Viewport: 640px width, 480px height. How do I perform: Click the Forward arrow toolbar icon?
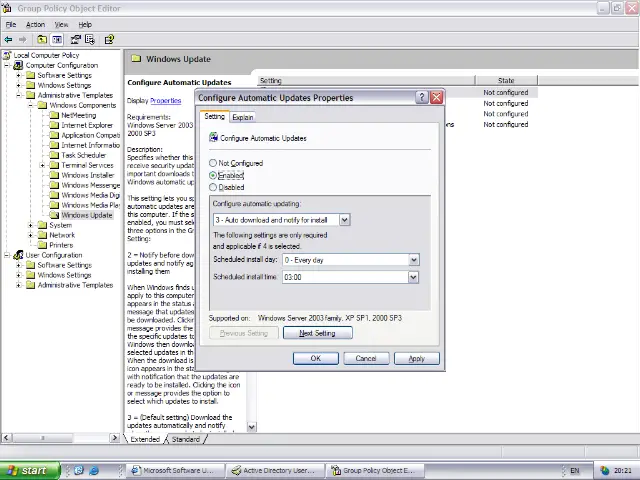[x=22, y=39]
